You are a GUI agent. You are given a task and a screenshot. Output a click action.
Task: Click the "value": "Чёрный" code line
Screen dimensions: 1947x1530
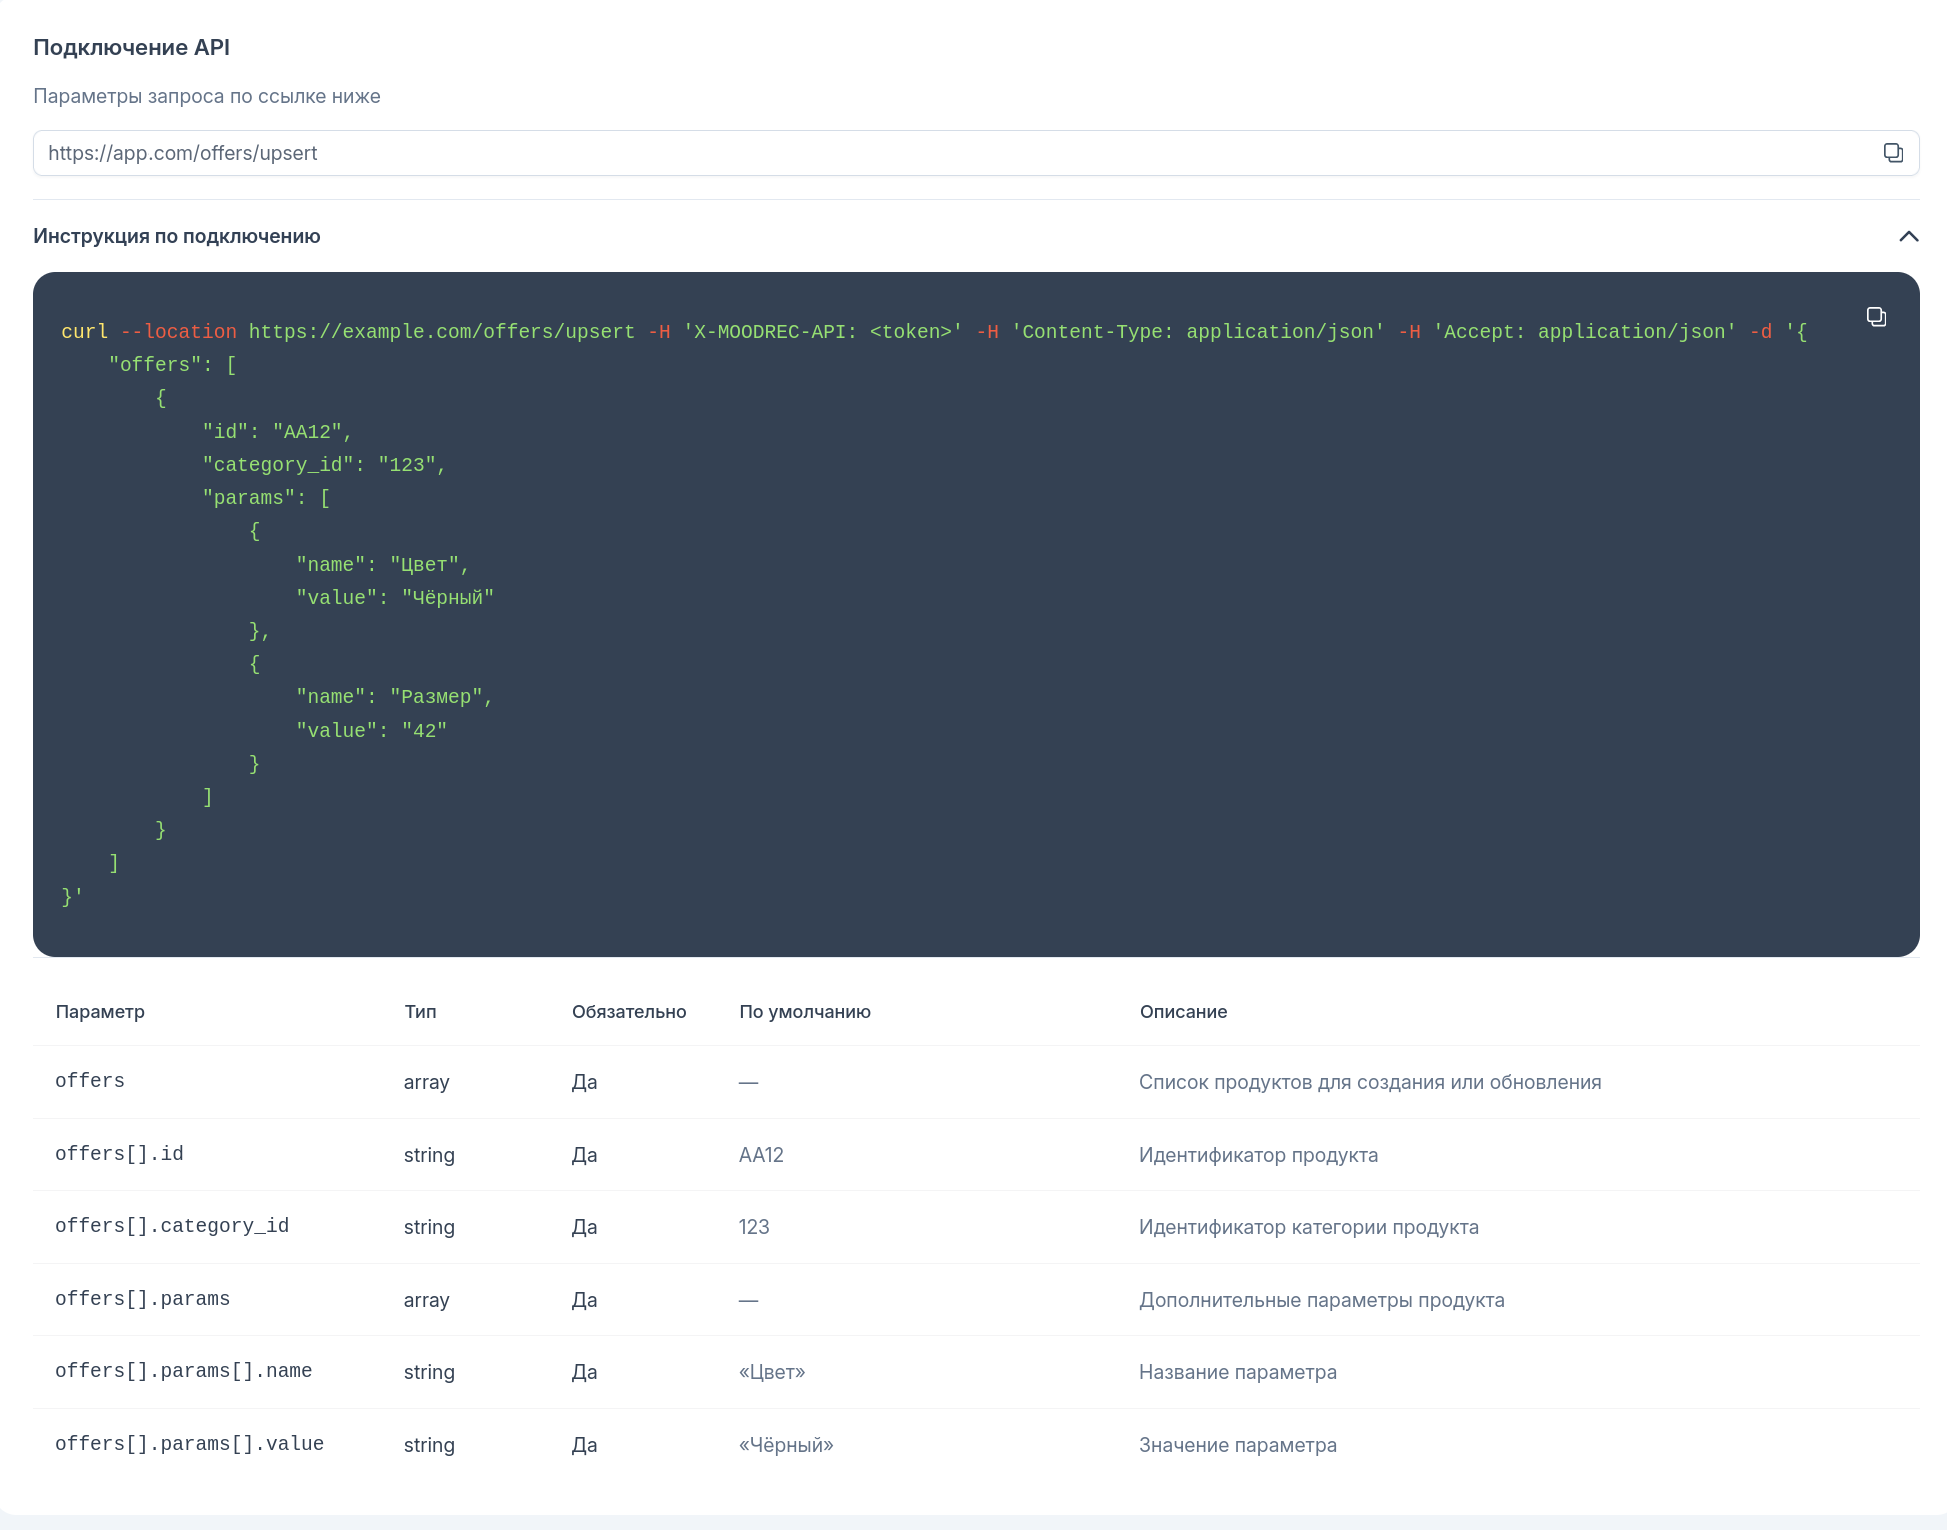pos(395,598)
